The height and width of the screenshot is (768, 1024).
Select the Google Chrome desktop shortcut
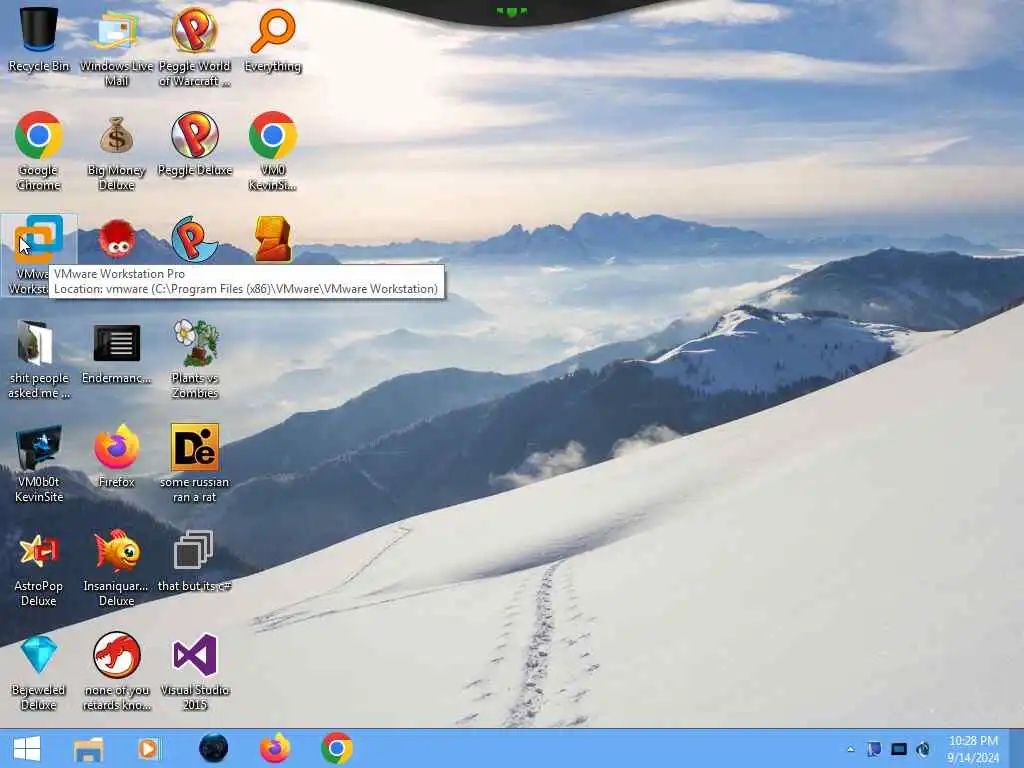point(39,151)
